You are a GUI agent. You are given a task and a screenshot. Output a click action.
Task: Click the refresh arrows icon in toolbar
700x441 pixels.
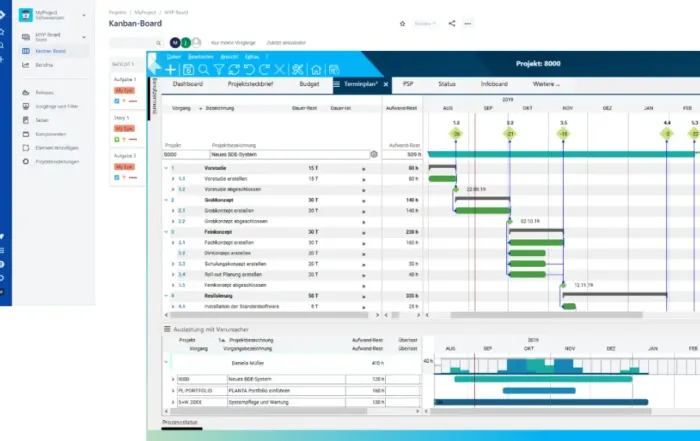(x=234, y=70)
